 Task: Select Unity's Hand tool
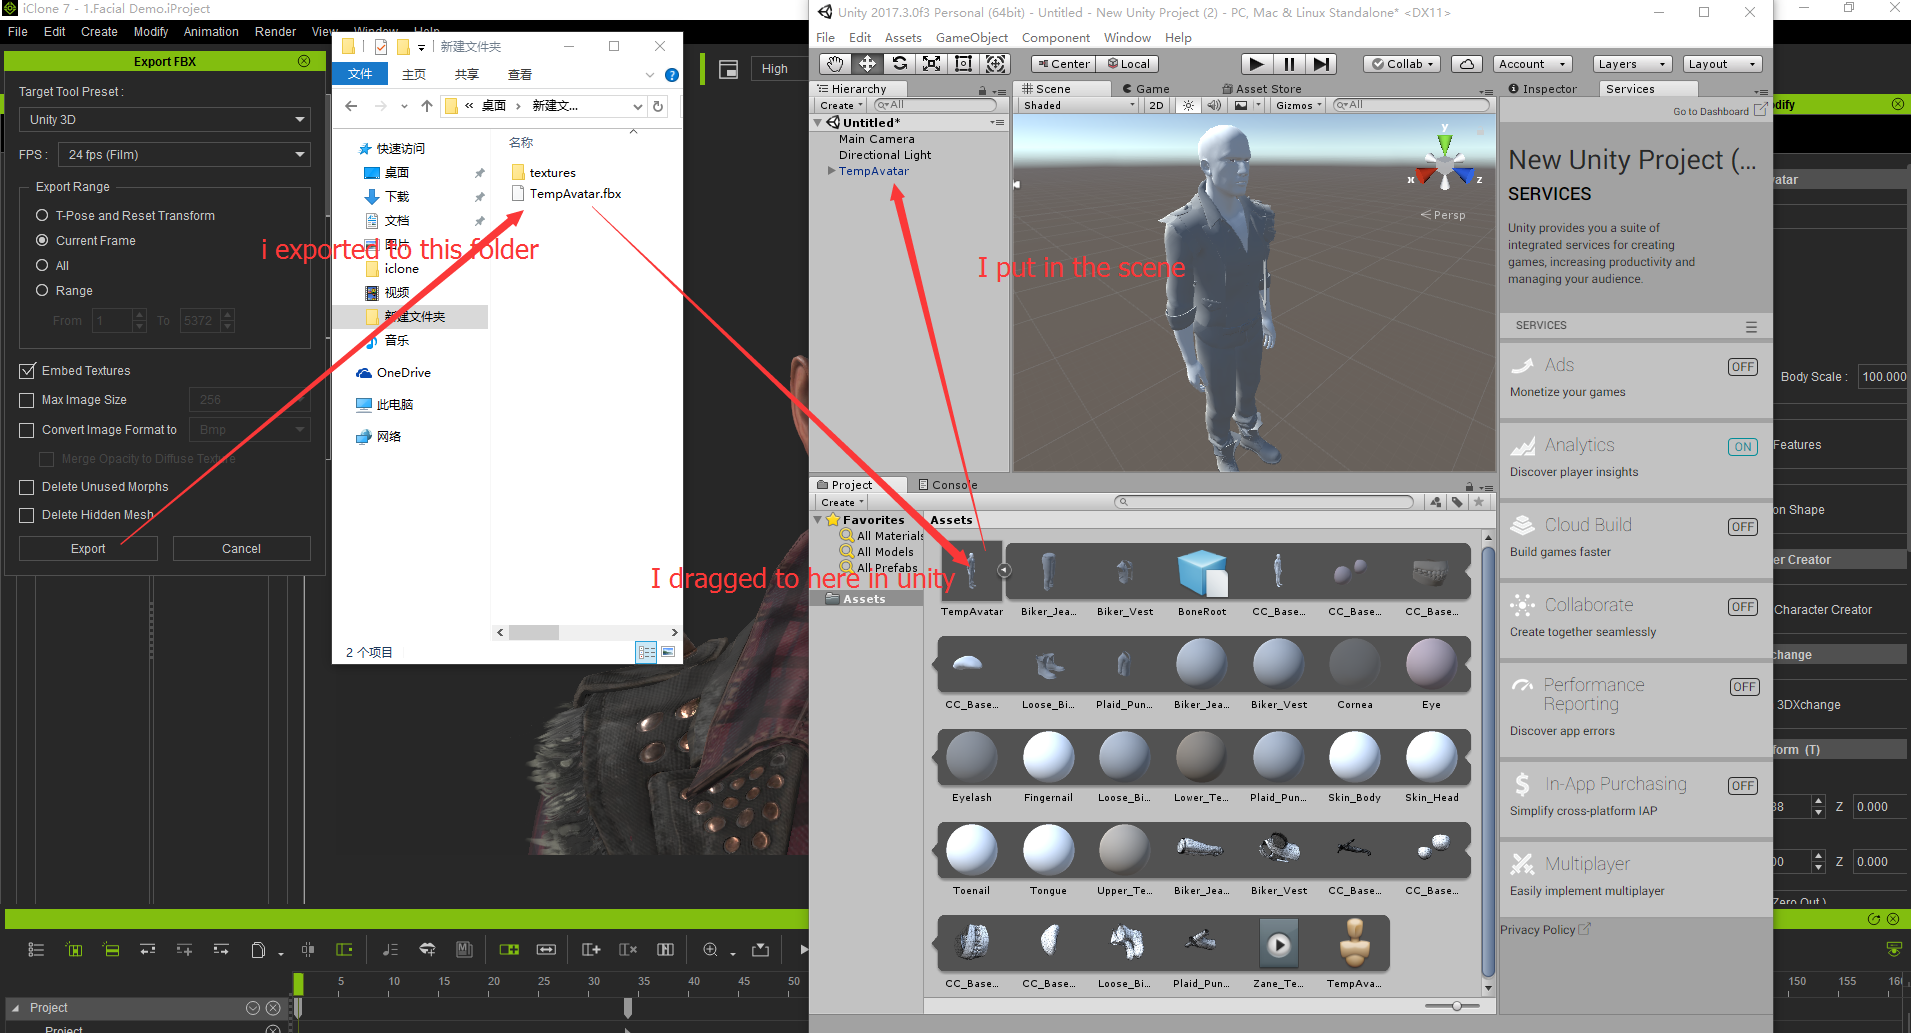tap(834, 64)
